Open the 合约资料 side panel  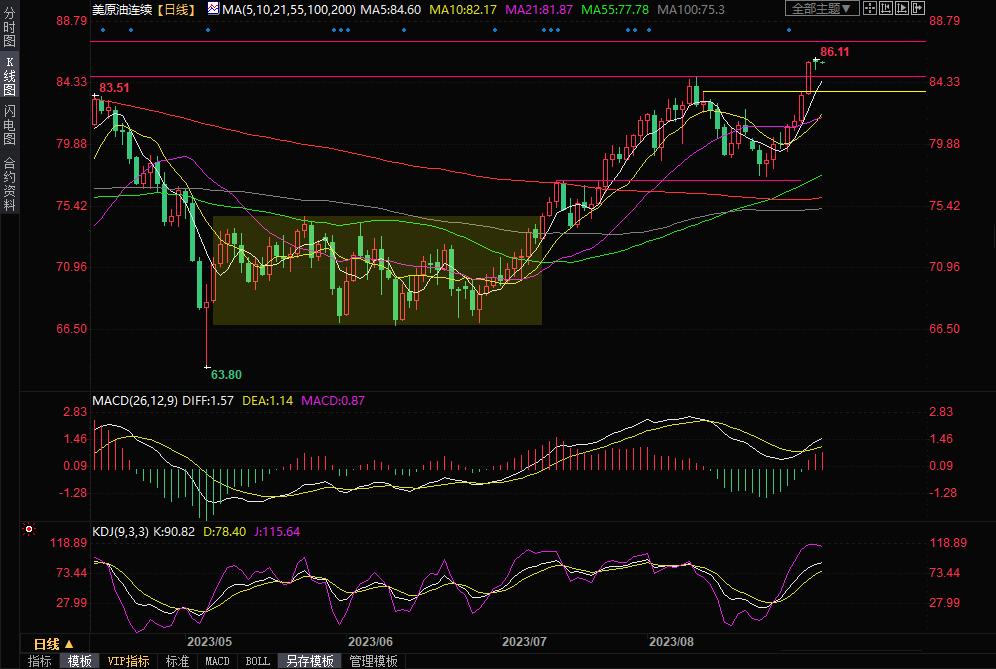click(x=9, y=183)
